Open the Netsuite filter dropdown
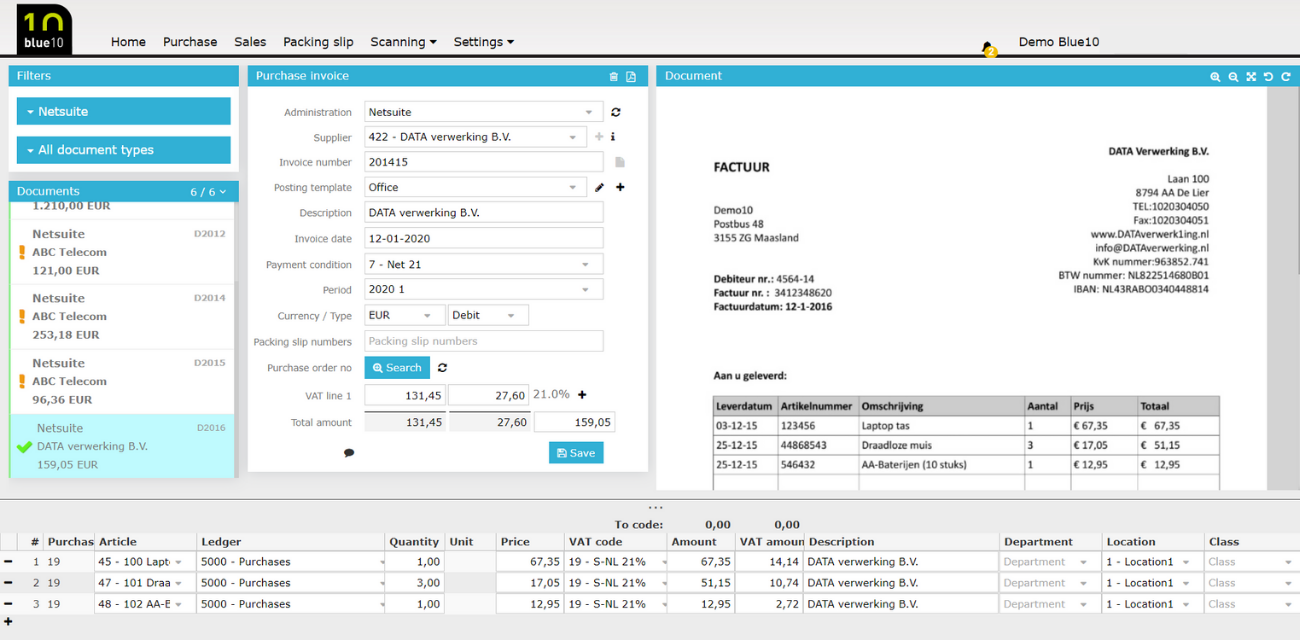 pyautogui.click(x=124, y=111)
